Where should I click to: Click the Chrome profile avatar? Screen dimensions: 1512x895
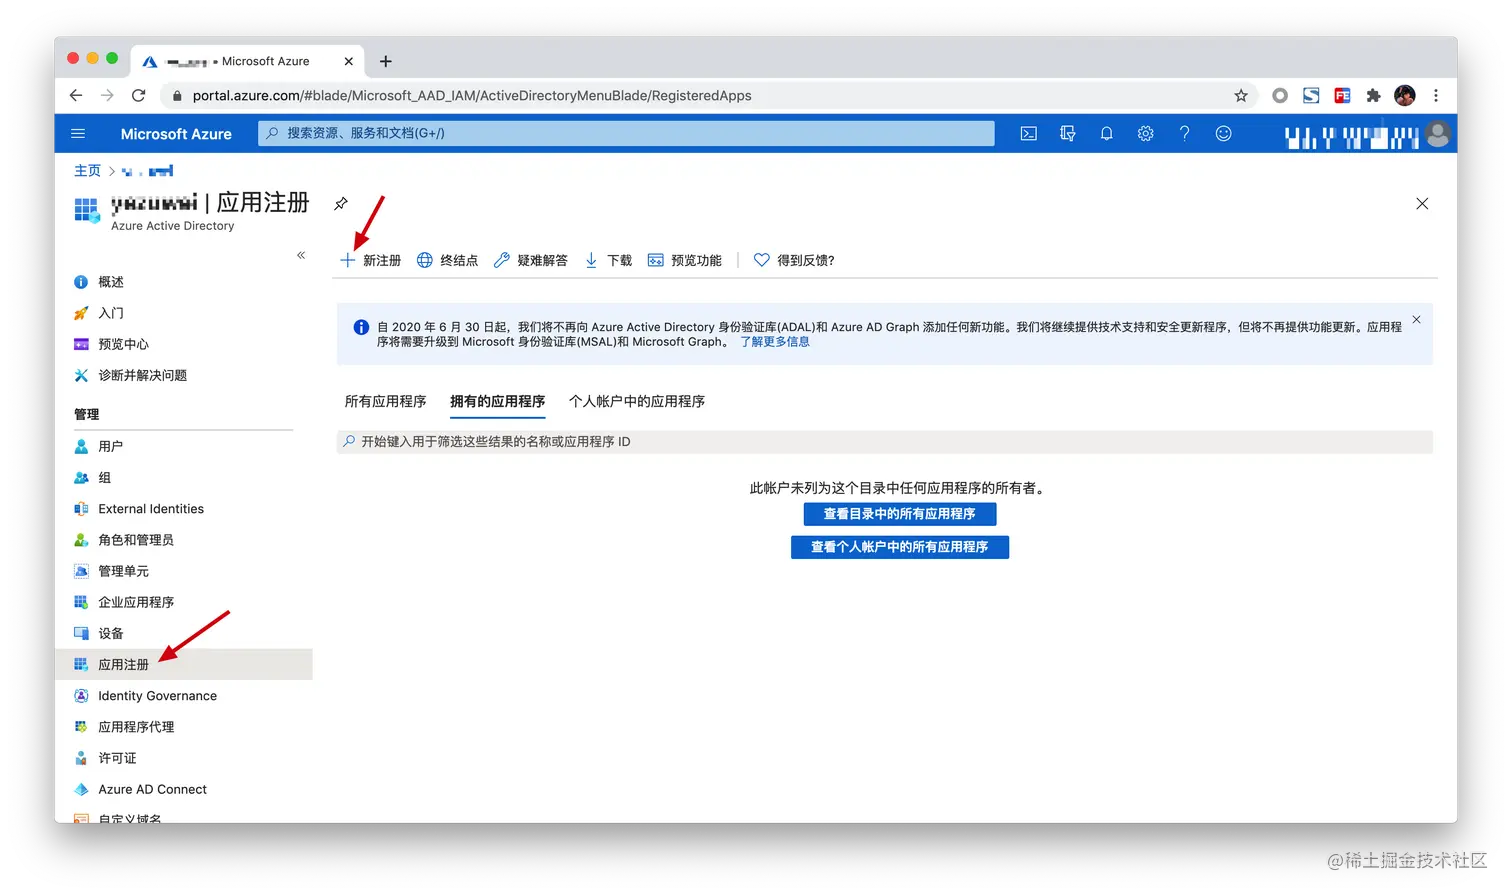(1405, 95)
